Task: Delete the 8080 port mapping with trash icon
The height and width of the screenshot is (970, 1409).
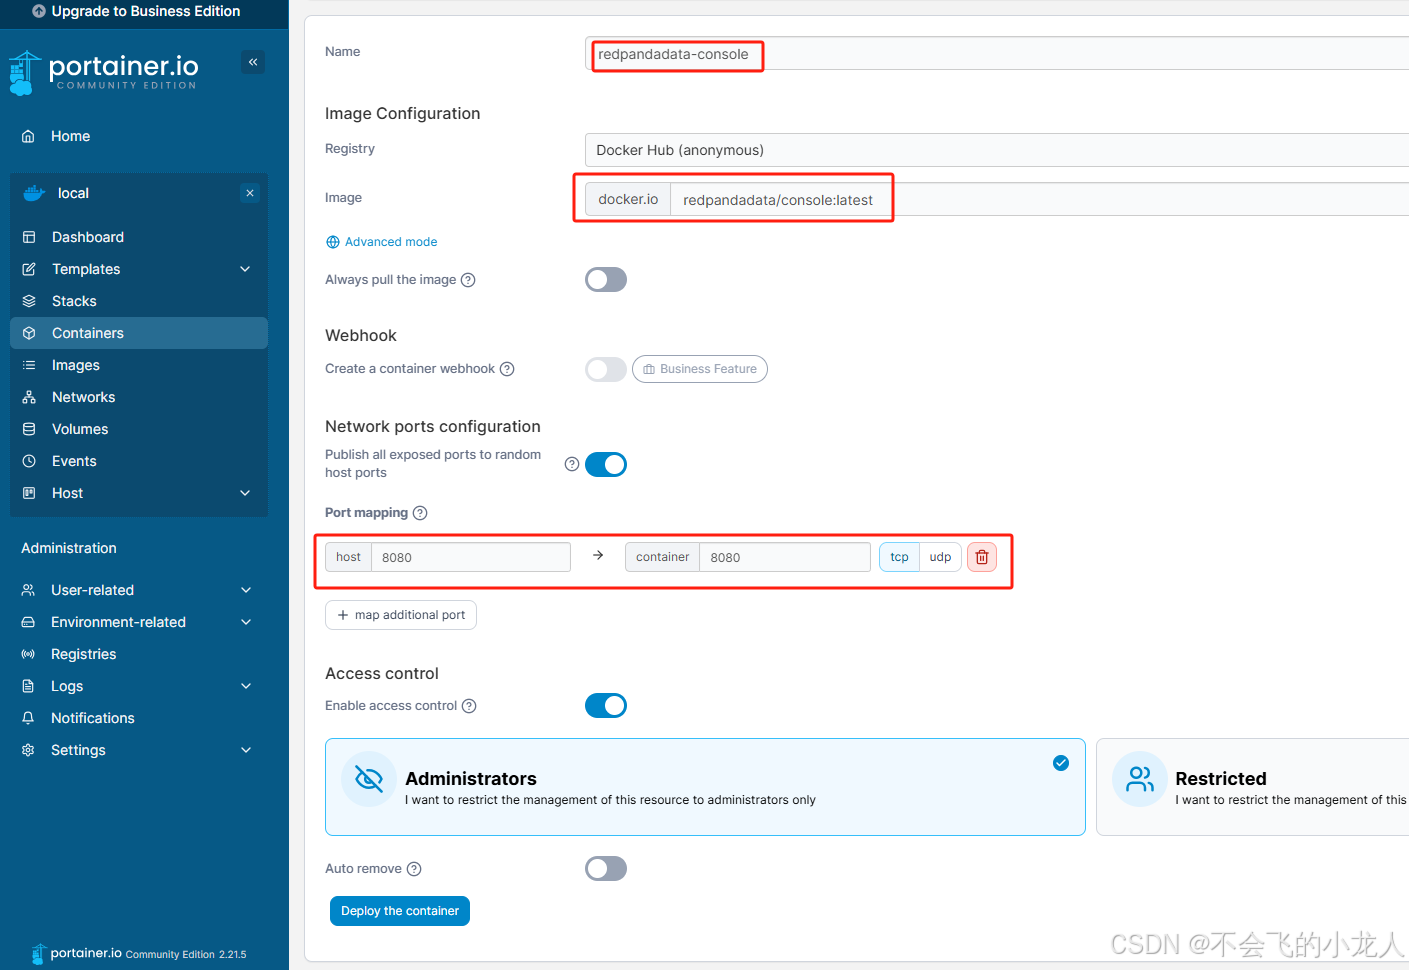Action: point(982,557)
